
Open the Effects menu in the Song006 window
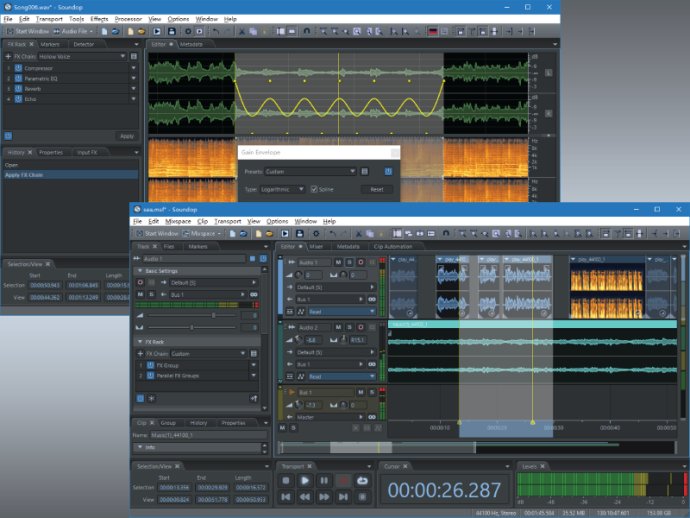(99, 19)
